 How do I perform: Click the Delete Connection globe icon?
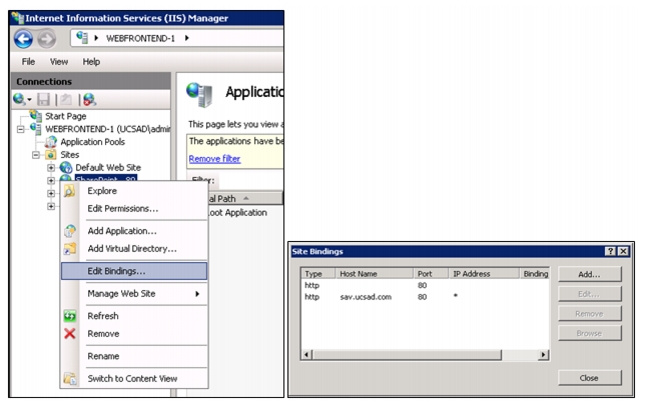click(89, 99)
